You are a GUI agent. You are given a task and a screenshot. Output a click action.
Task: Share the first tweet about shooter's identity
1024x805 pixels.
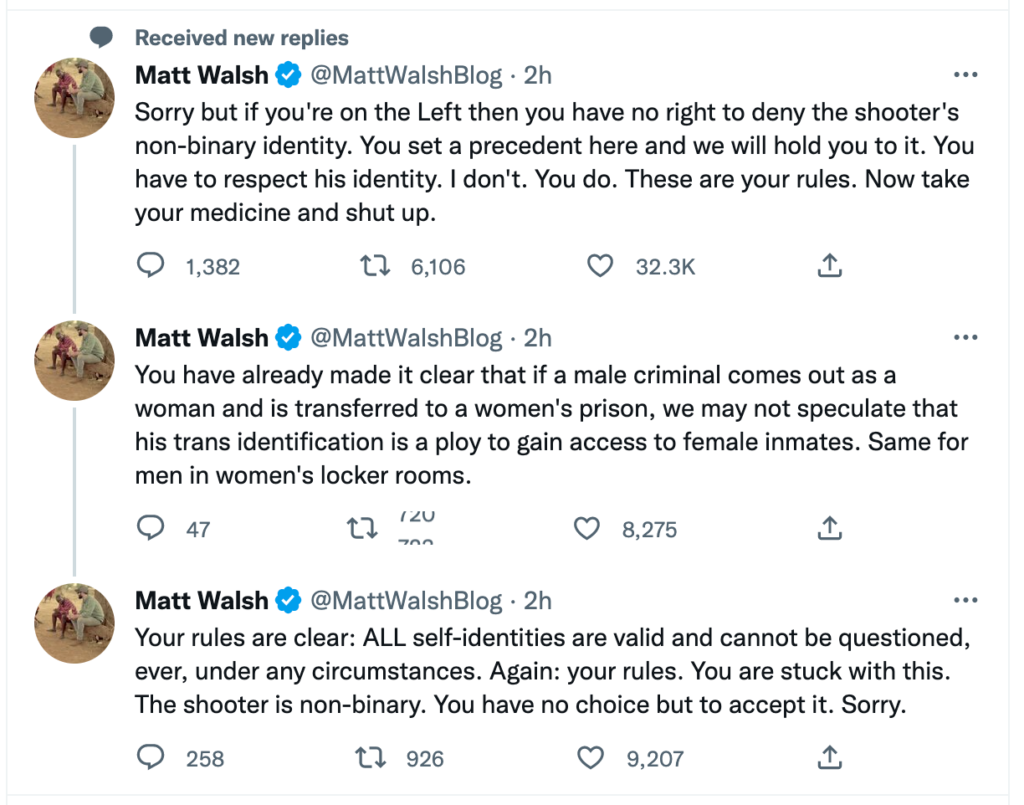pyautogui.click(x=829, y=266)
